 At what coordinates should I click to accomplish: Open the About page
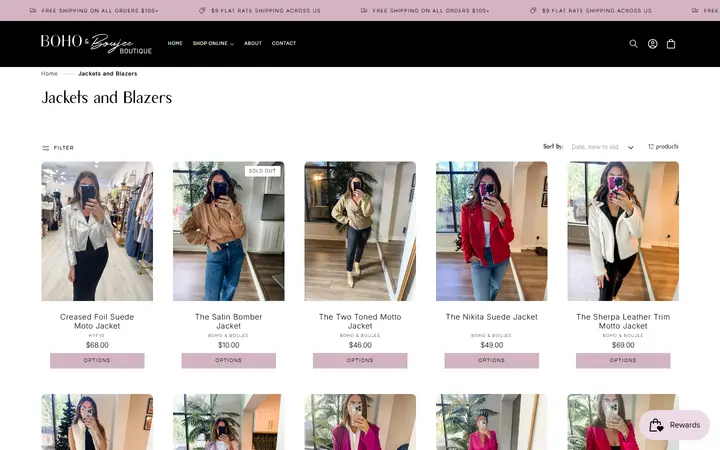(253, 43)
